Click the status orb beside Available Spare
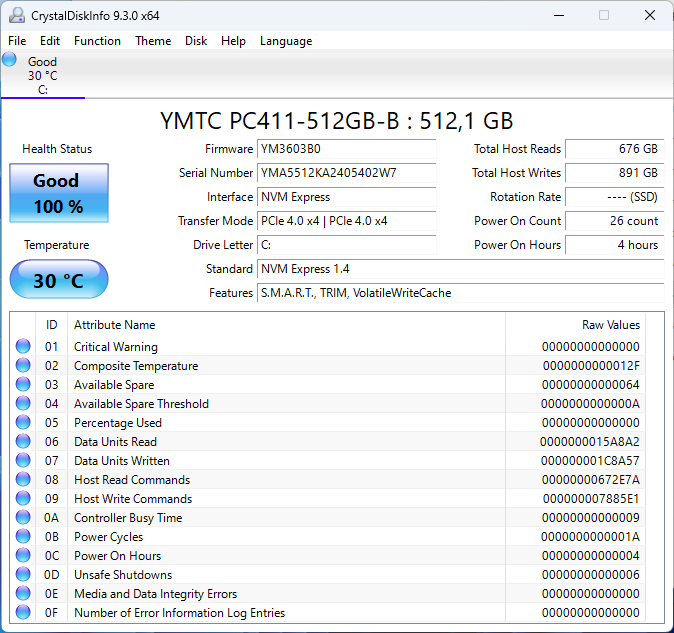This screenshot has width=674, height=633. point(23,385)
